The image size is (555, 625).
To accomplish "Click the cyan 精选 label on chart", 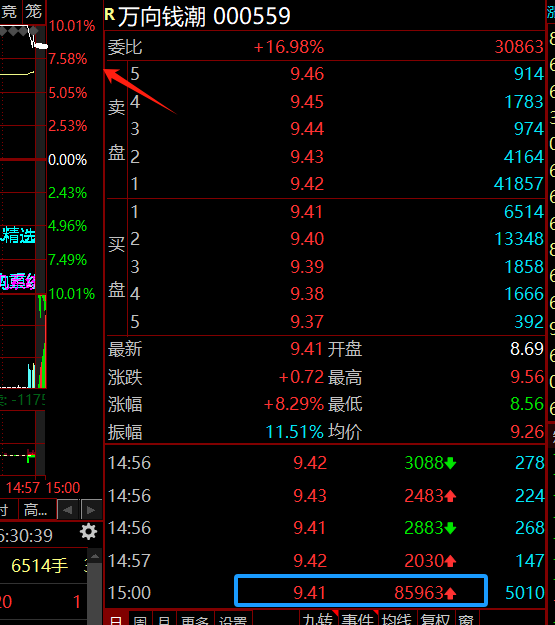I will tap(18, 235).
